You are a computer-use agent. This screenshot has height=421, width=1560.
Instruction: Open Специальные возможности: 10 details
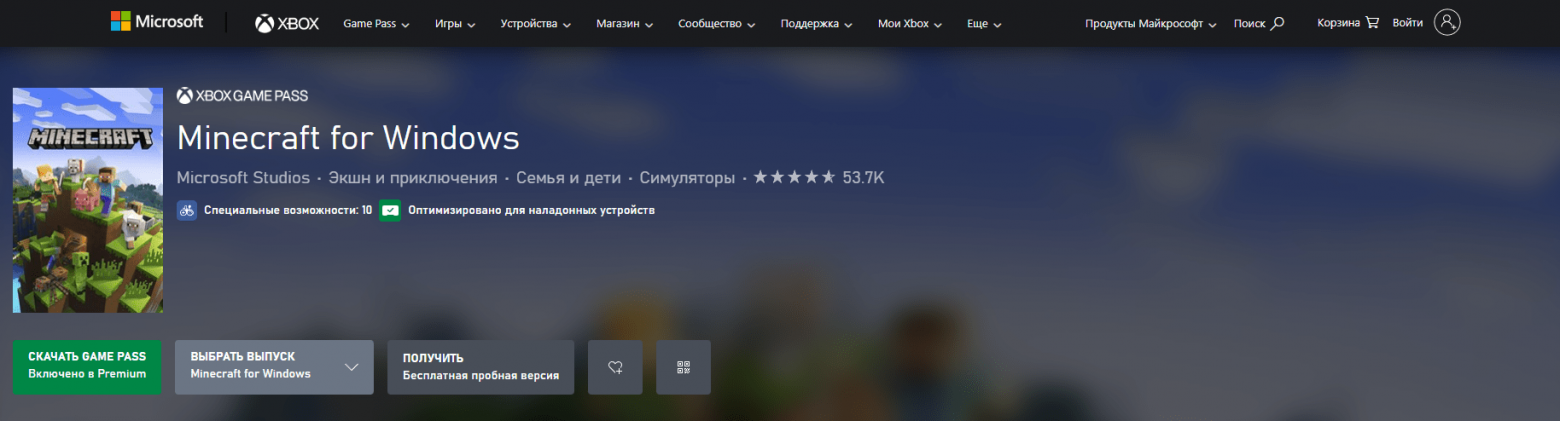click(288, 211)
